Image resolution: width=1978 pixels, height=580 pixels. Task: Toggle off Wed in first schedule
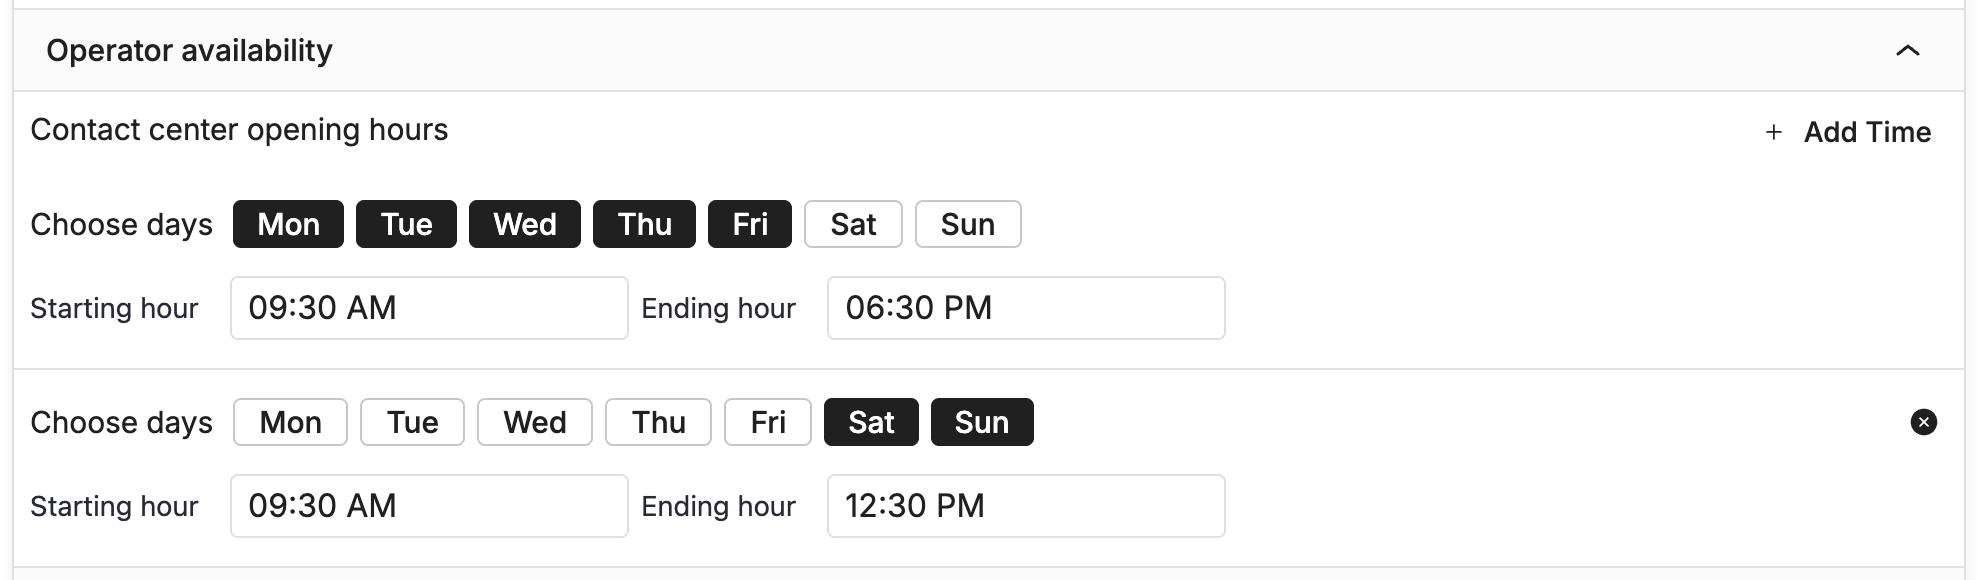524,224
